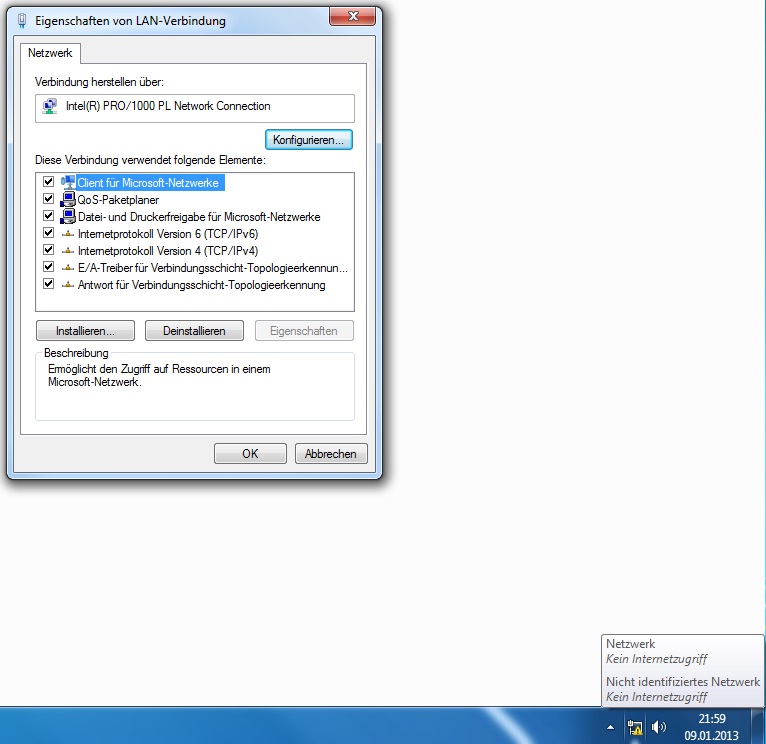Click the Intel(R) PRO/1000 PL Network Connection field
The width and height of the screenshot is (766, 744).
click(195, 108)
